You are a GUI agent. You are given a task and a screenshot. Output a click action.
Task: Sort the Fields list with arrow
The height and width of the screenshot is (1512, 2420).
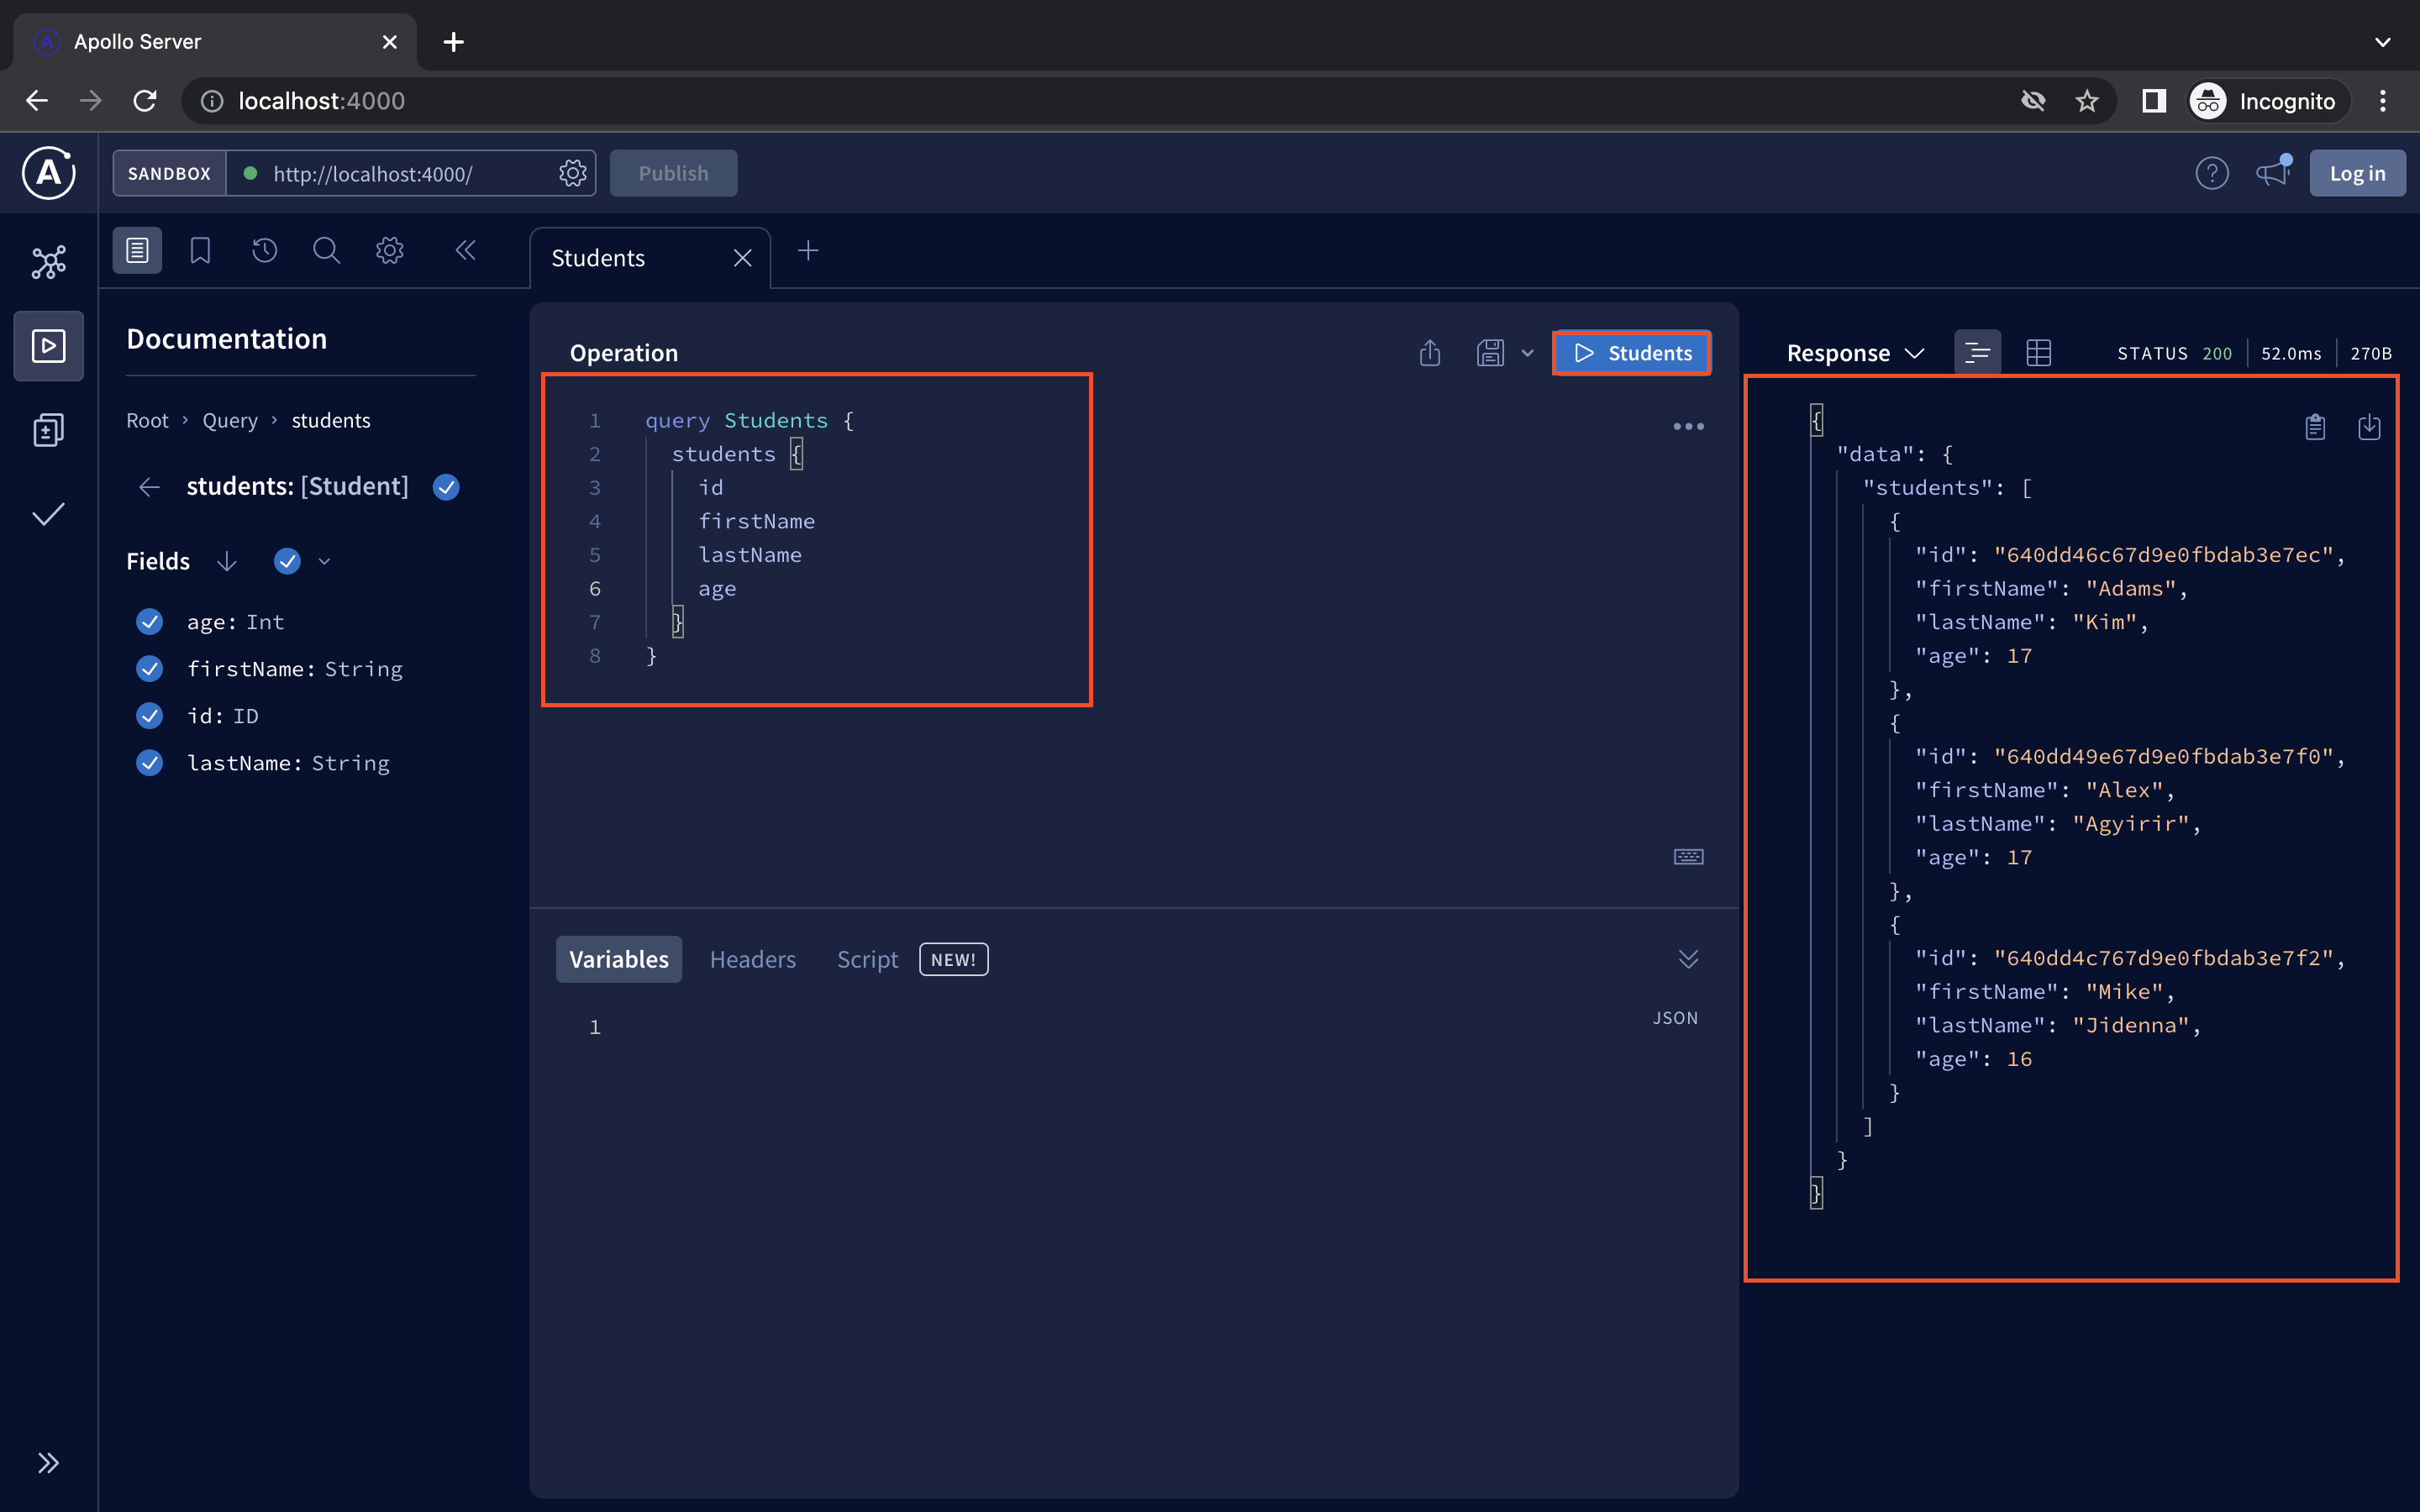(227, 561)
